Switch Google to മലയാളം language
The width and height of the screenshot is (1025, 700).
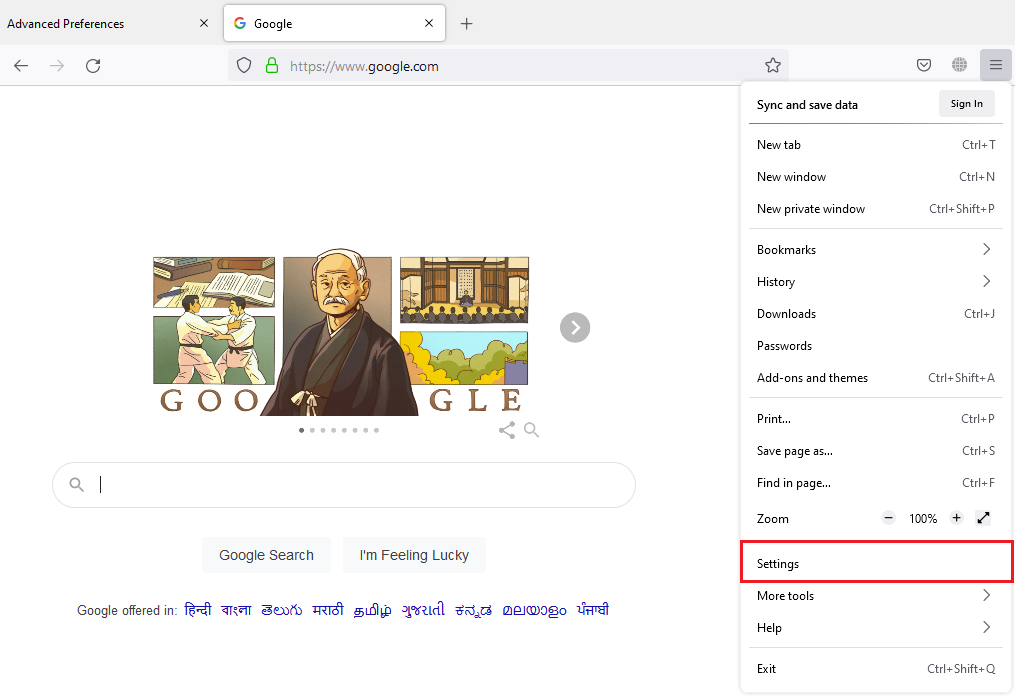click(x=534, y=610)
